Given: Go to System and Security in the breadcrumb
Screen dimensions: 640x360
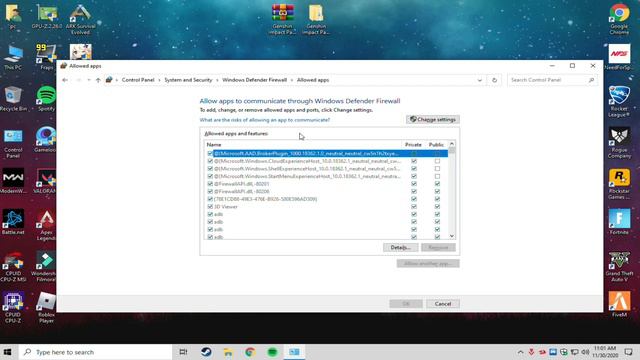Looking at the screenshot, I should tap(188, 80).
